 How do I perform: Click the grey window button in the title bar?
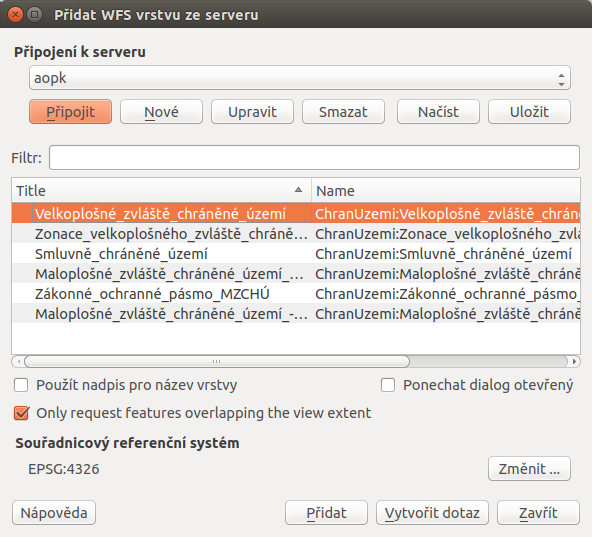pyautogui.click(x=34, y=15)
